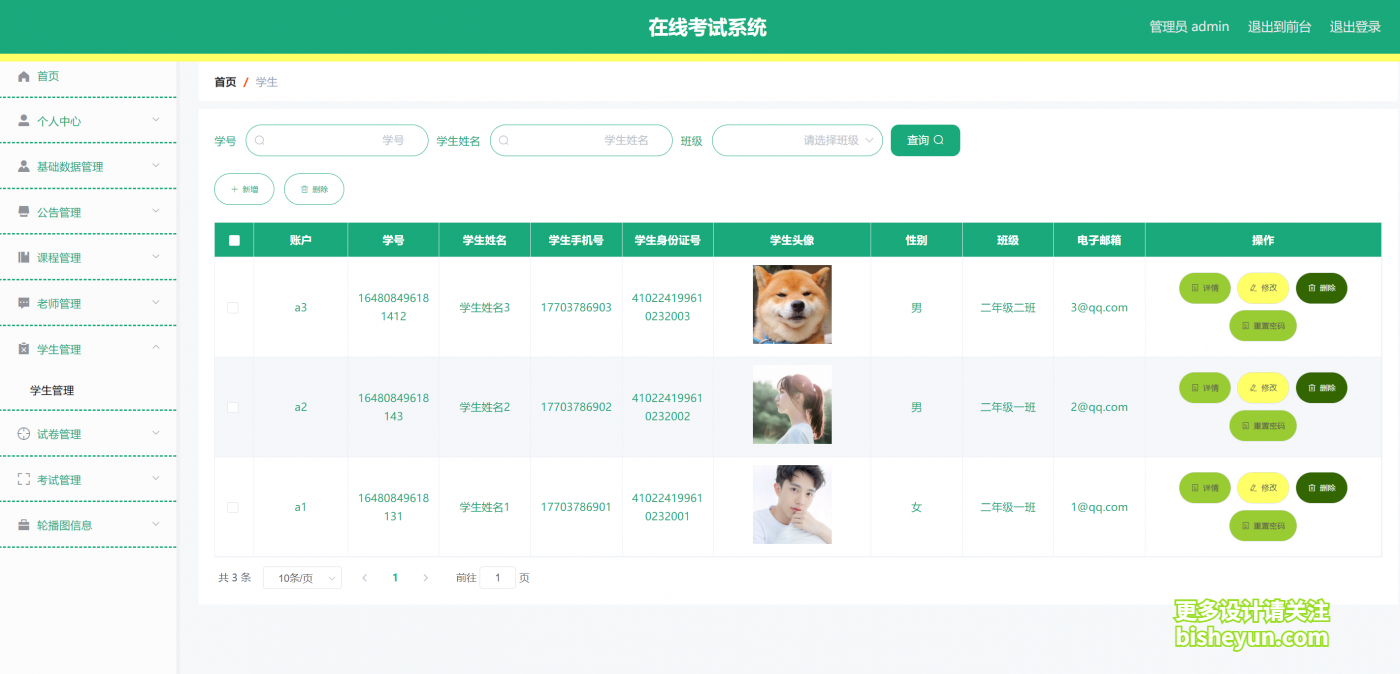Open the 个人中心 sidebar menu
The image size is (1400, 674).
(88, 121)
